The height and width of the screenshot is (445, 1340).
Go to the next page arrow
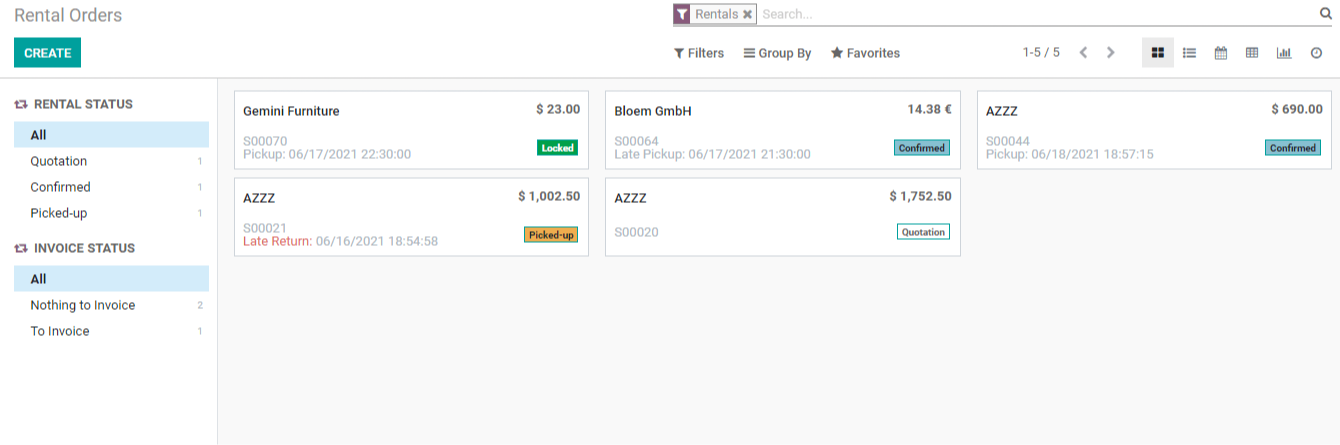coord(1110,53)
